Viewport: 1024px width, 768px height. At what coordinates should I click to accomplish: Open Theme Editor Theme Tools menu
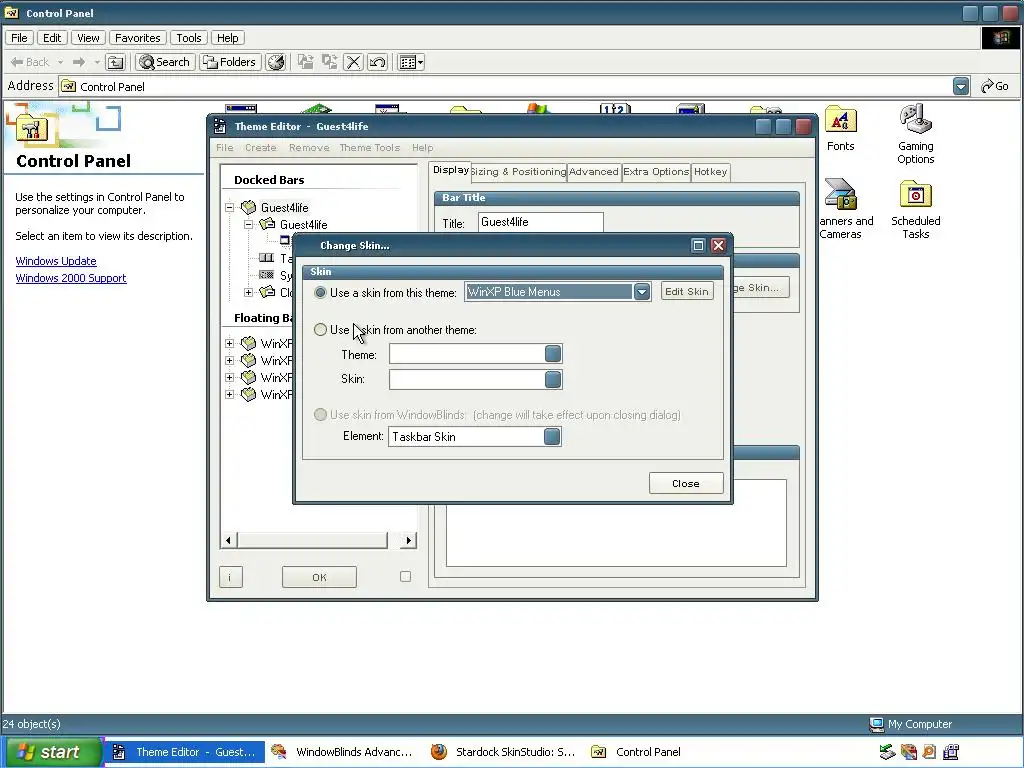[370, 148]
